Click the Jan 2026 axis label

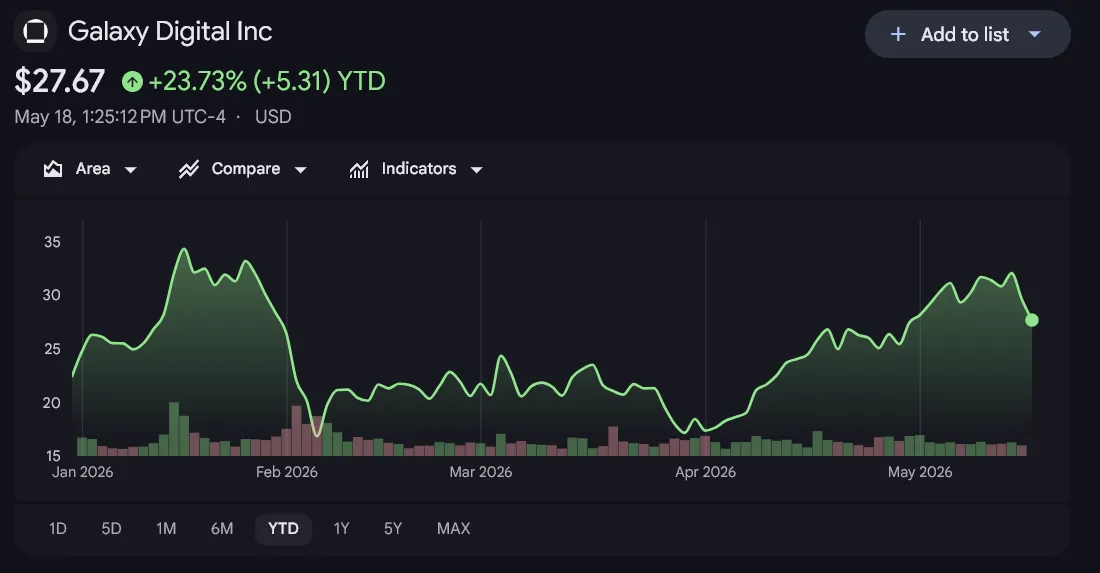83,472
